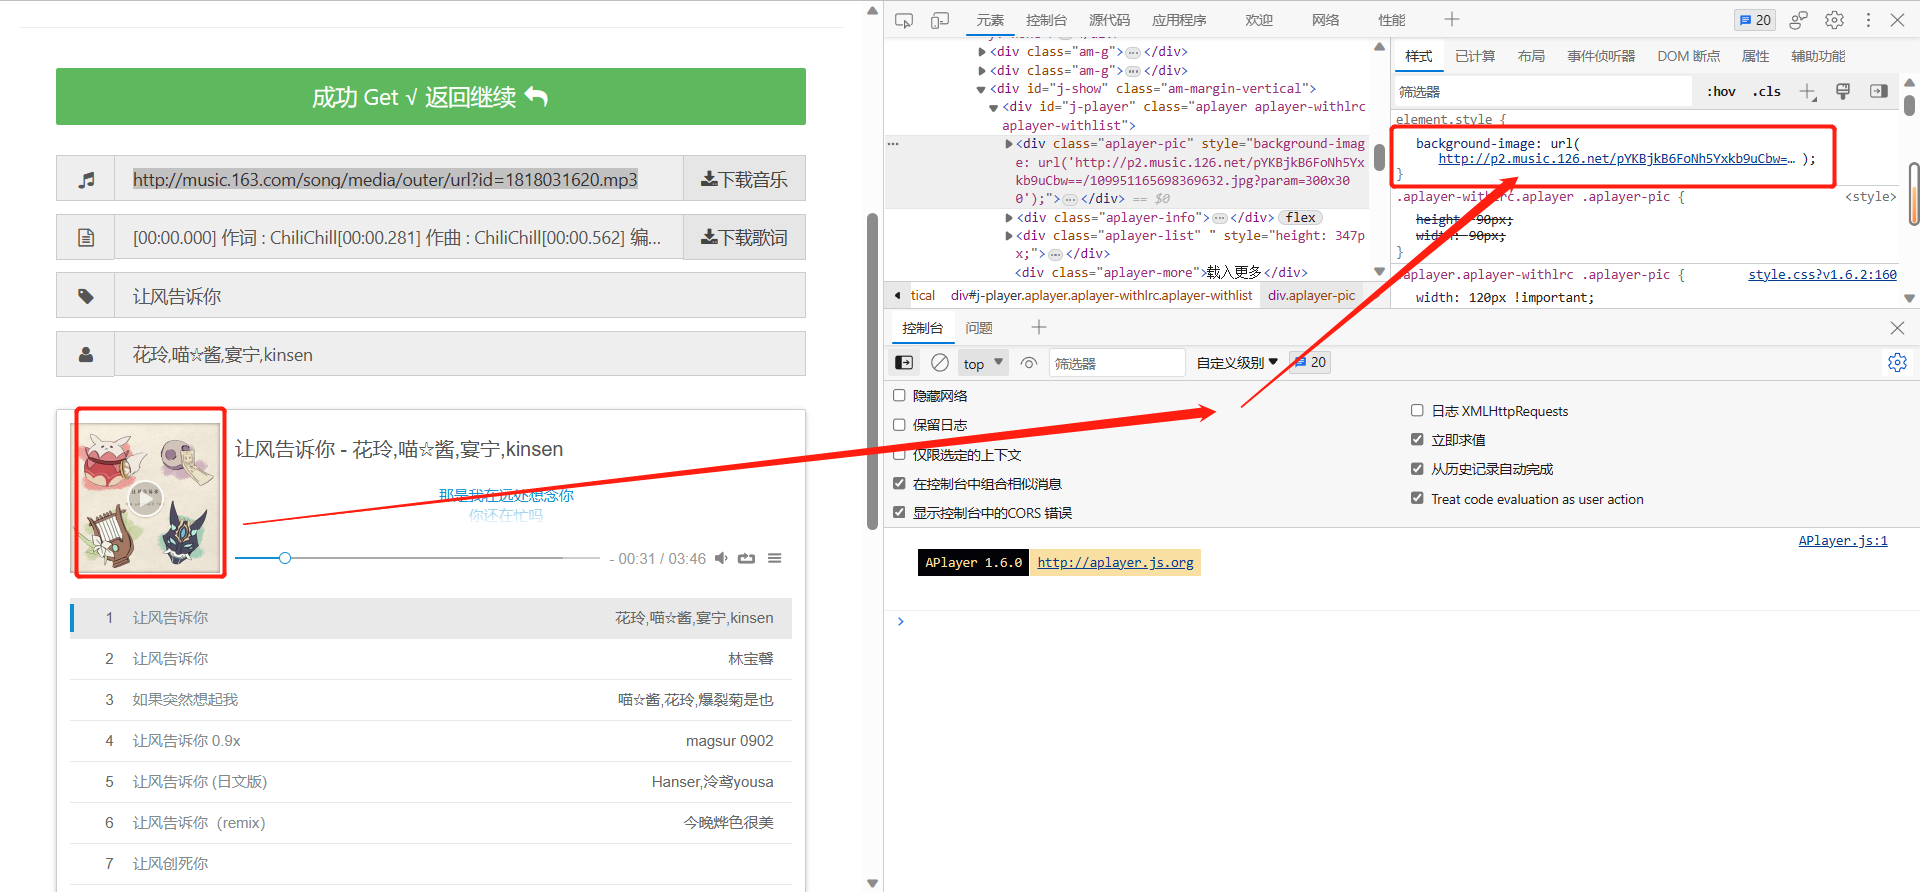Open style.css?v1.6.2:160 source link

coord(1822,275)
